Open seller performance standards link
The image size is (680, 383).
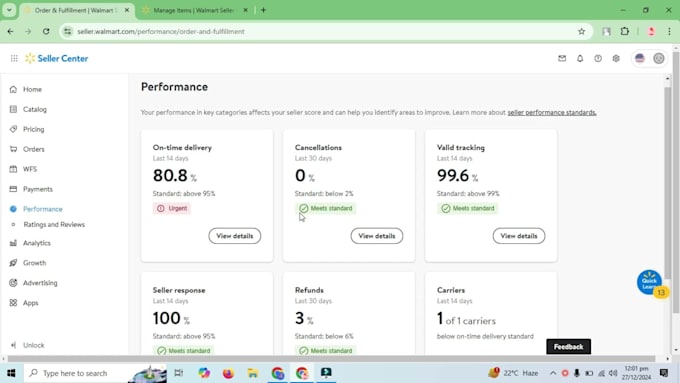(552, 112)
